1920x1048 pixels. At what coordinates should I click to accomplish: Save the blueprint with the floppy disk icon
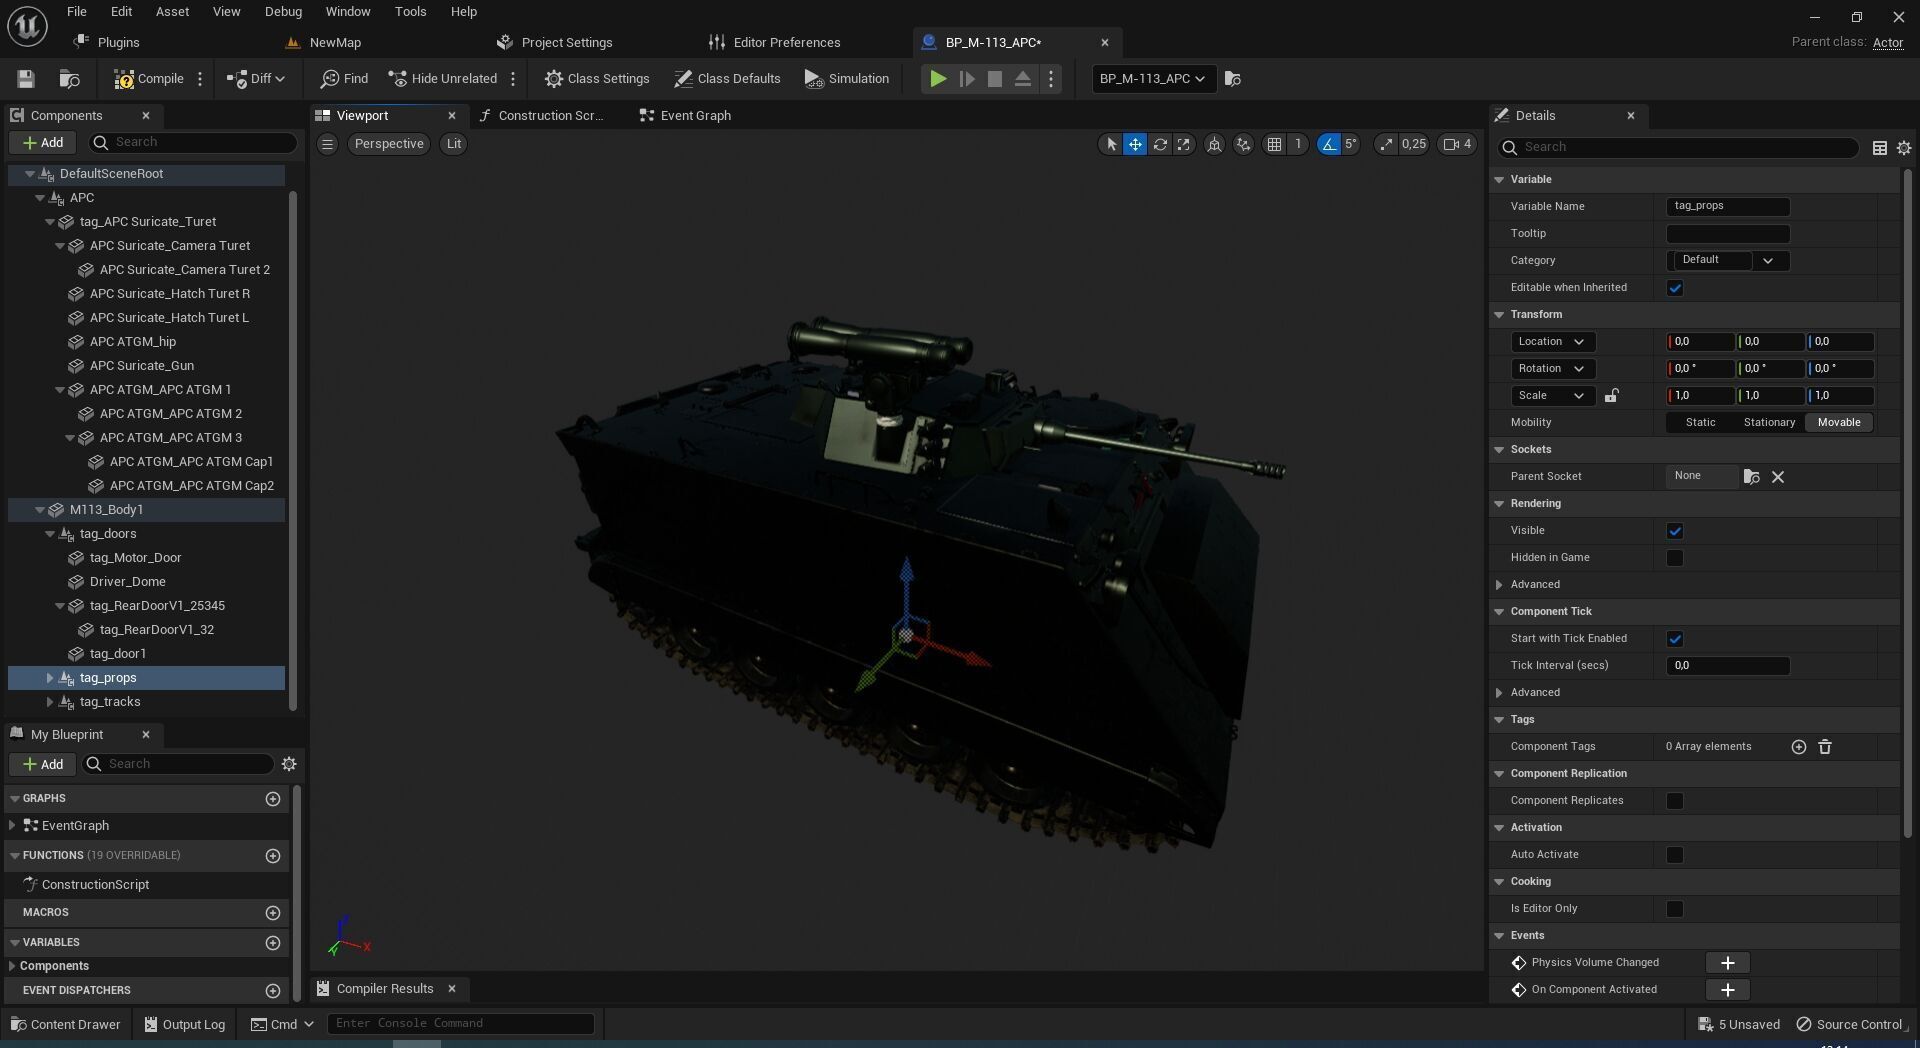(x=26, y=79)
